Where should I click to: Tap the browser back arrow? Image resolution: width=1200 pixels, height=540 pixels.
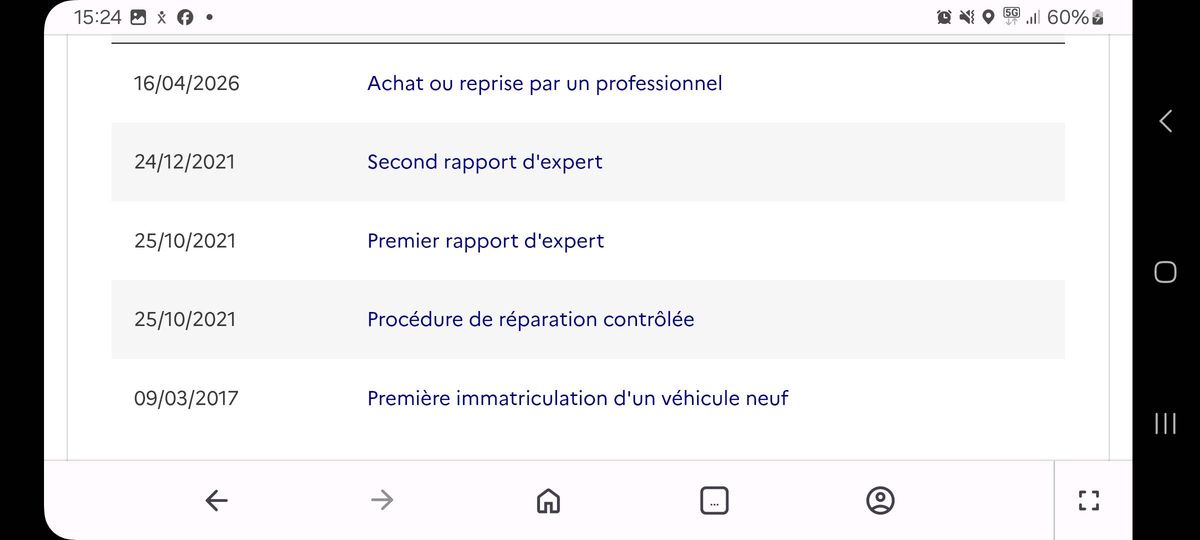pos(216,500)
